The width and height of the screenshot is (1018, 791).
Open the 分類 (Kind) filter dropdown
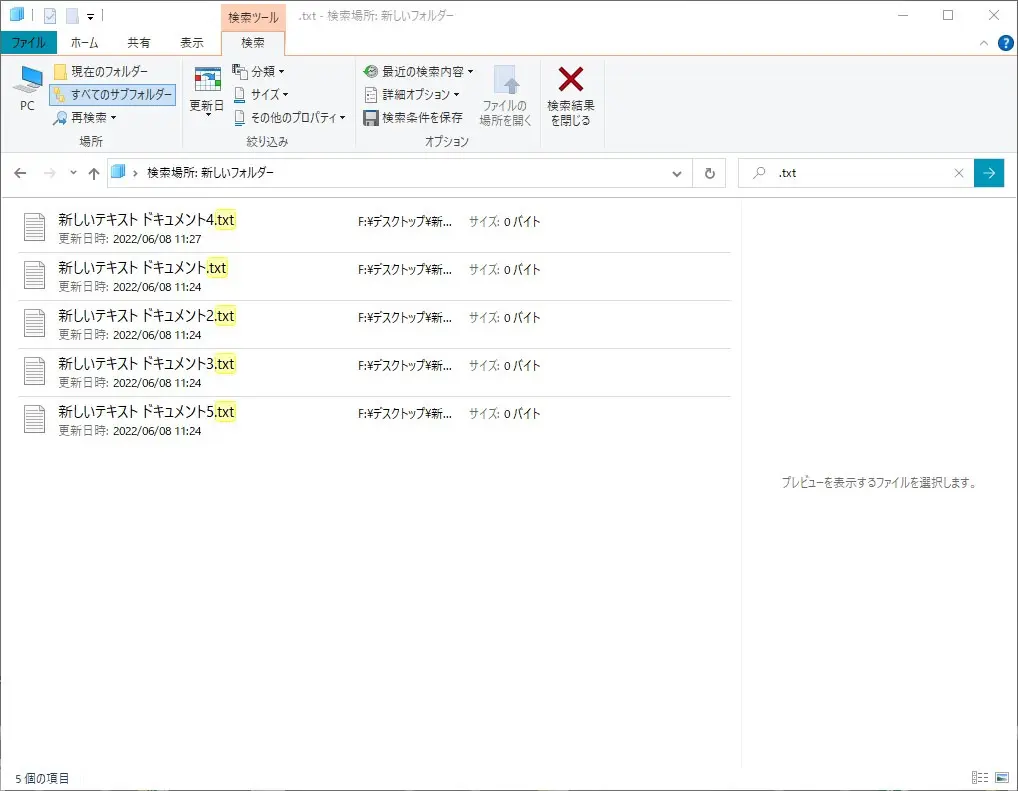coord(259,71)
